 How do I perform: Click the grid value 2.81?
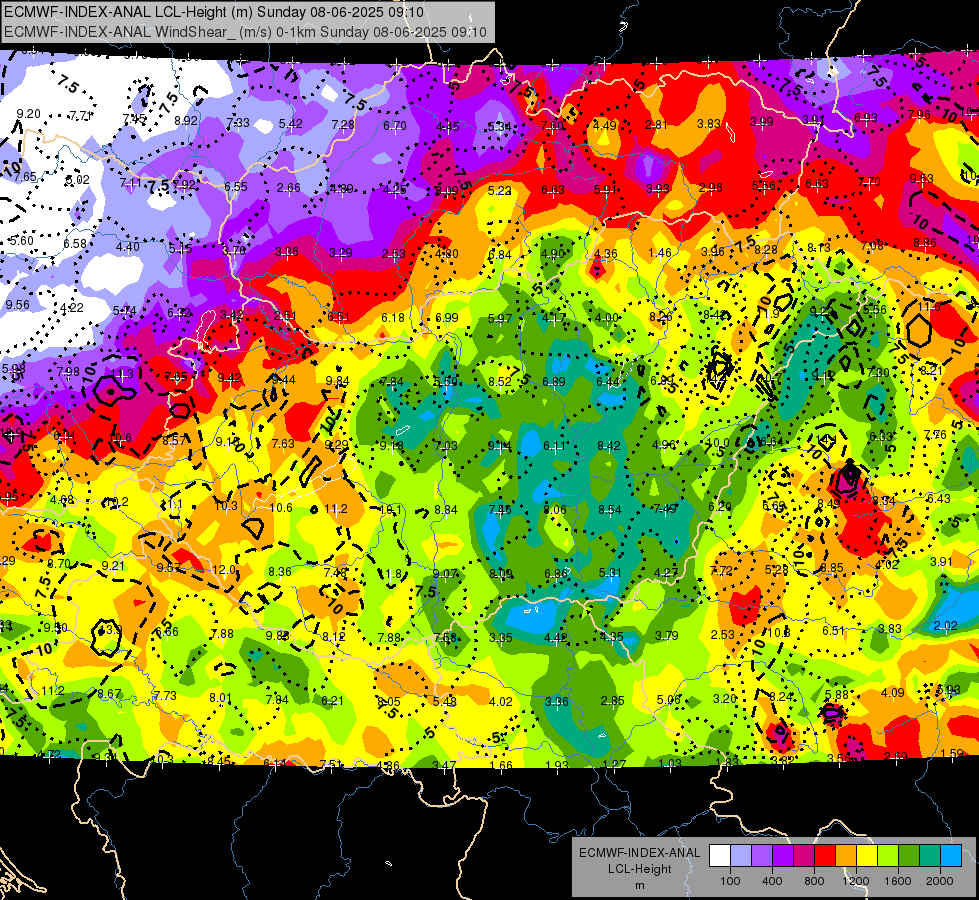656,124
